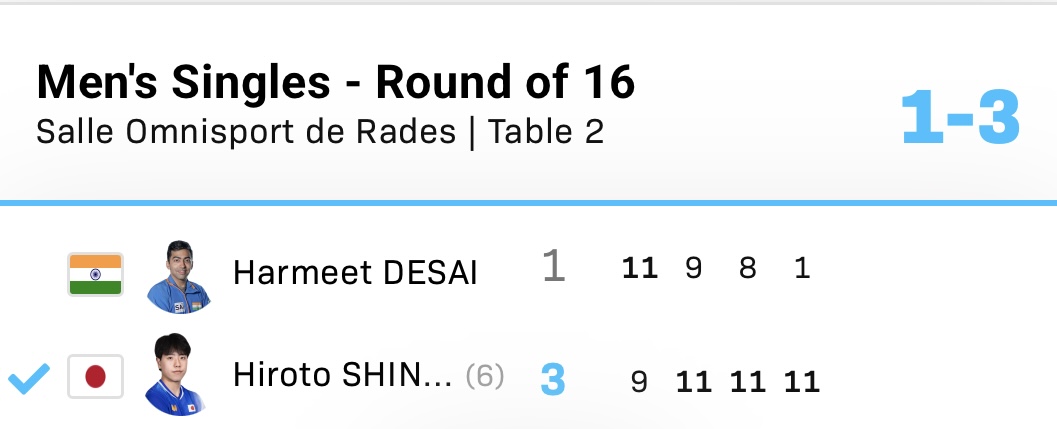1057x429 pixels.
Task: Click Desai's third game score of 8
Action: point(748,269)
